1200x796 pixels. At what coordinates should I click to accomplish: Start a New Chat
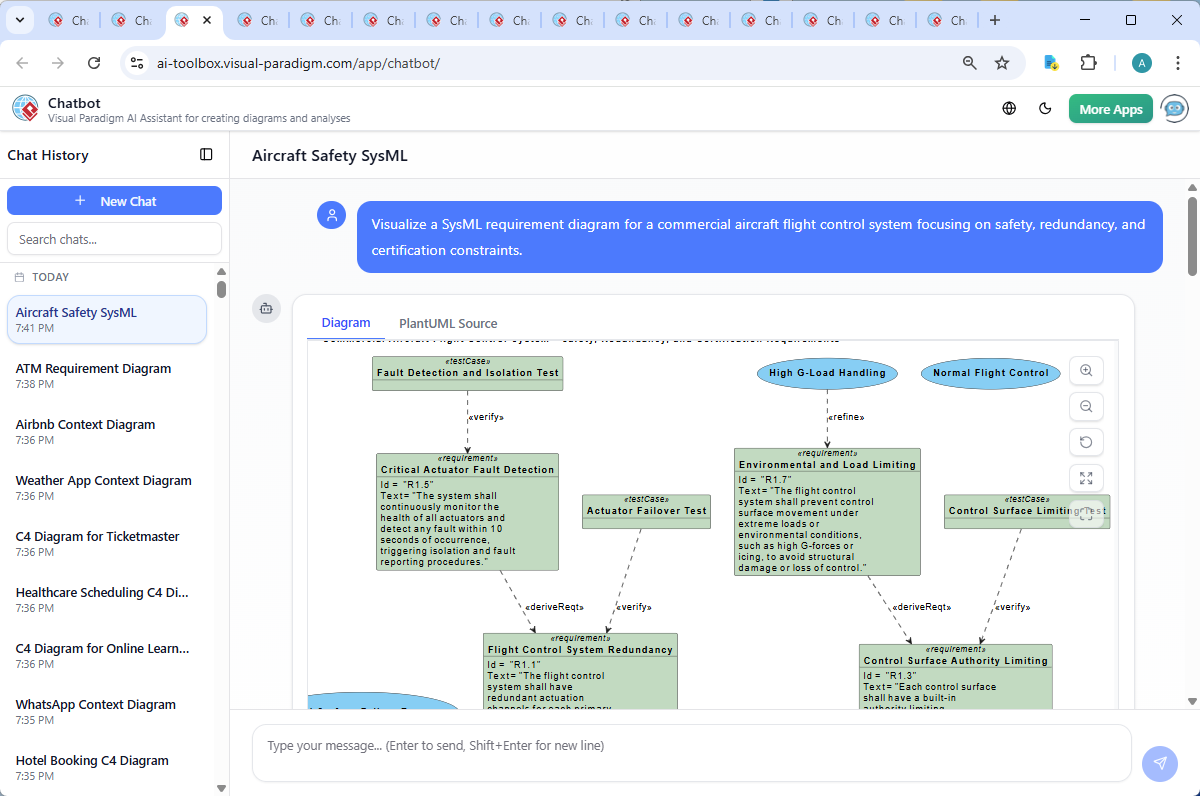pos(114,200)
